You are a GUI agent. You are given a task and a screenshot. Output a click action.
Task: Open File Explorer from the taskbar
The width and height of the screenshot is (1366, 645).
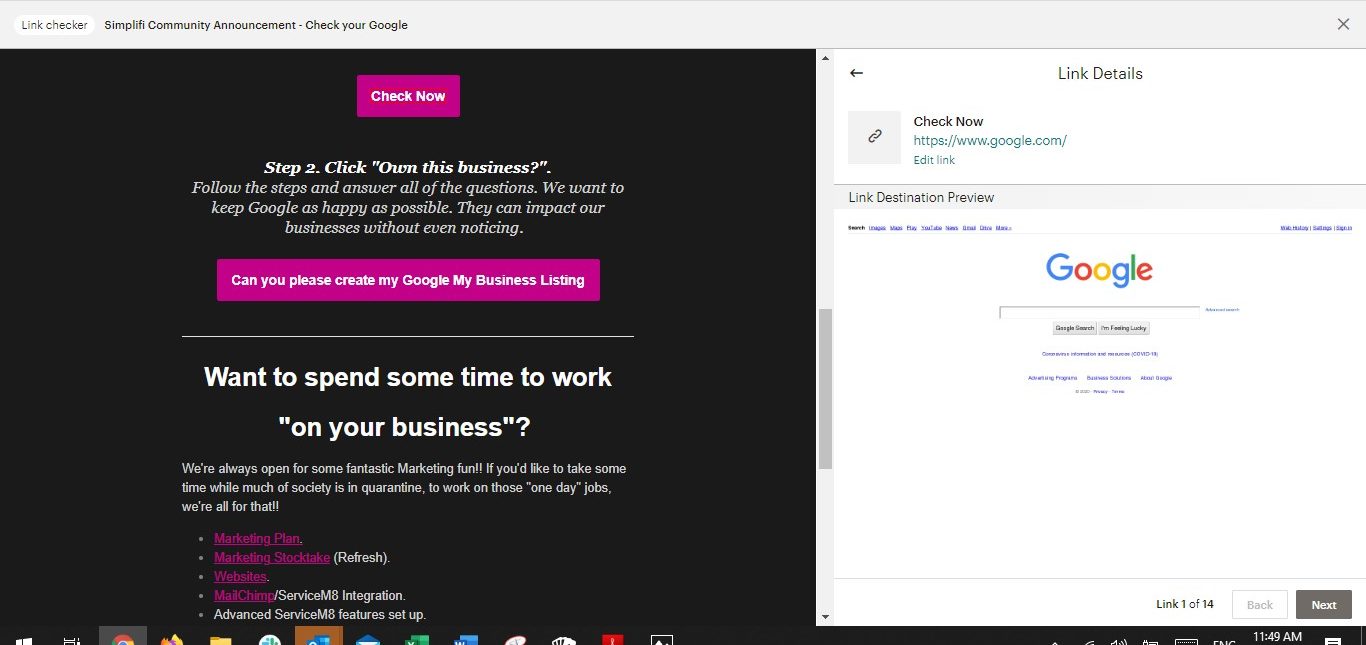[x=221, y=639]
